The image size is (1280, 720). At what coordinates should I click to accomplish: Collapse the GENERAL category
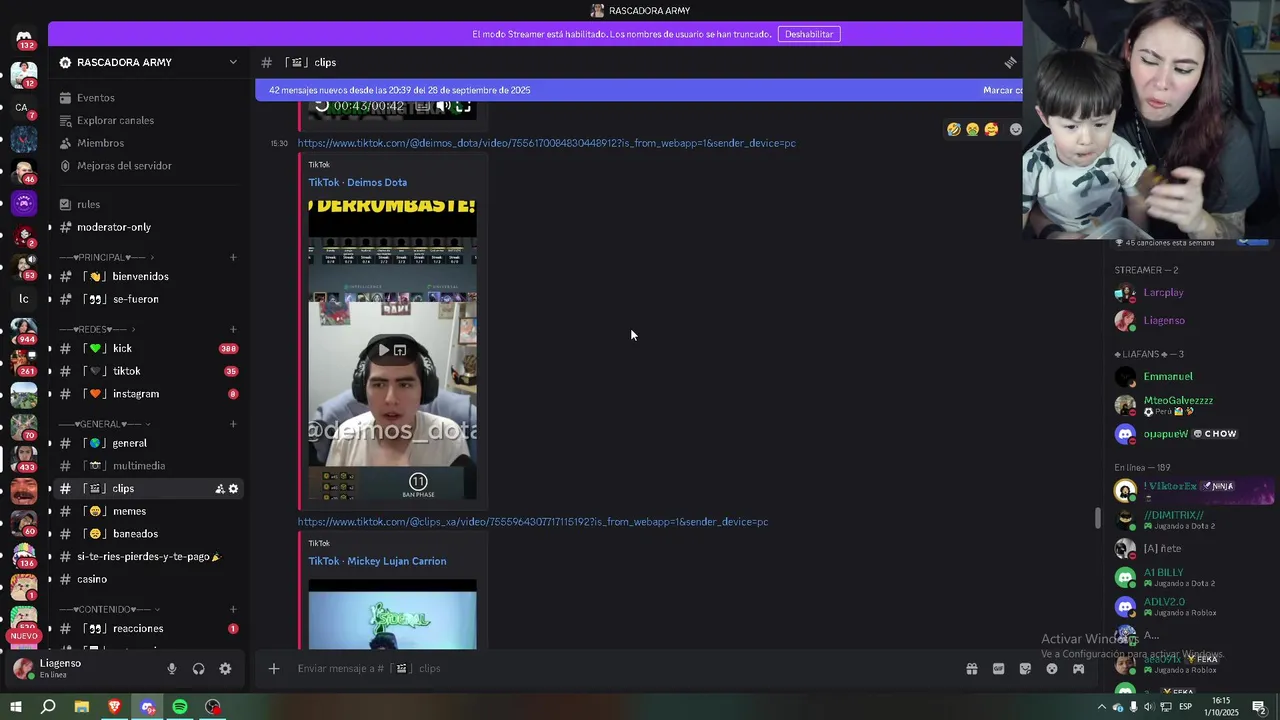point(104,424)
